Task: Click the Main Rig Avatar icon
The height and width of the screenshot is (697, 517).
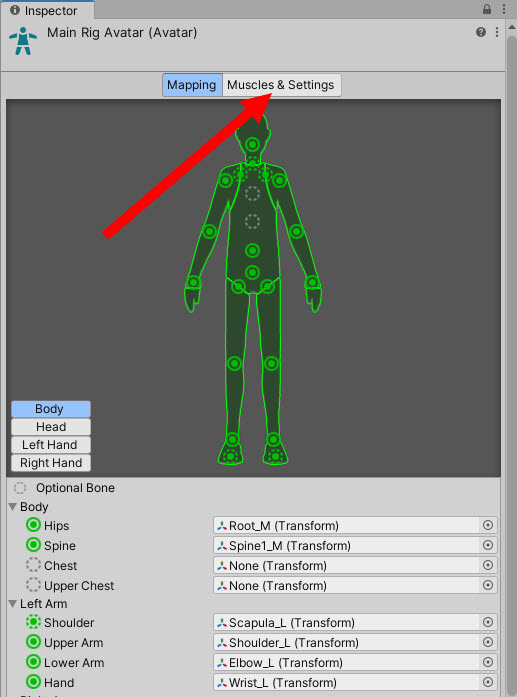Action: [23, 41]
